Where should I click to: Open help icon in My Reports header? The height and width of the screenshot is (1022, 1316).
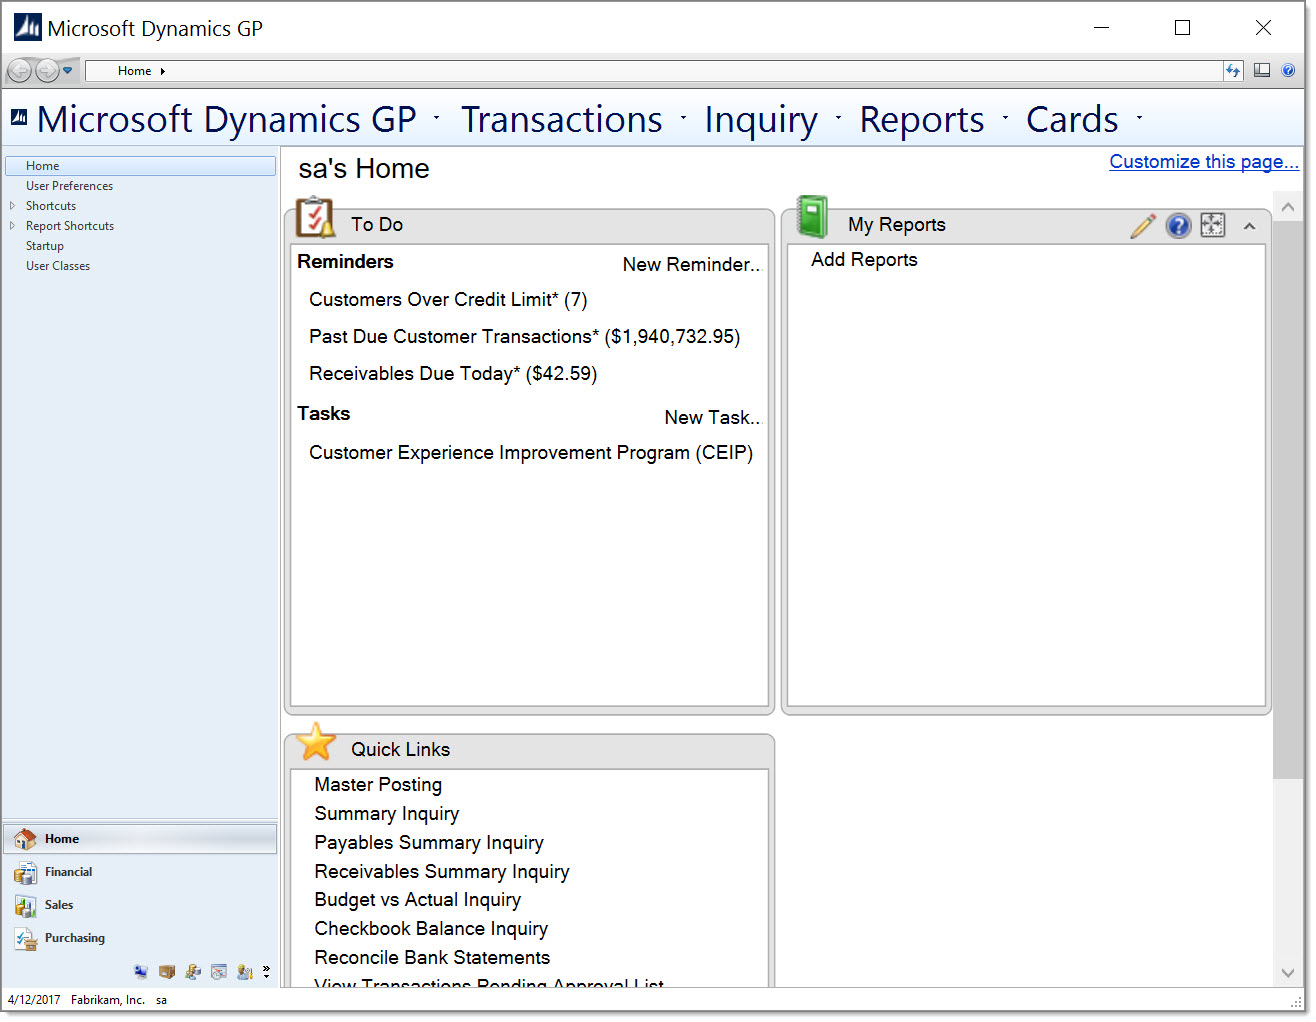coord(1179,225)
